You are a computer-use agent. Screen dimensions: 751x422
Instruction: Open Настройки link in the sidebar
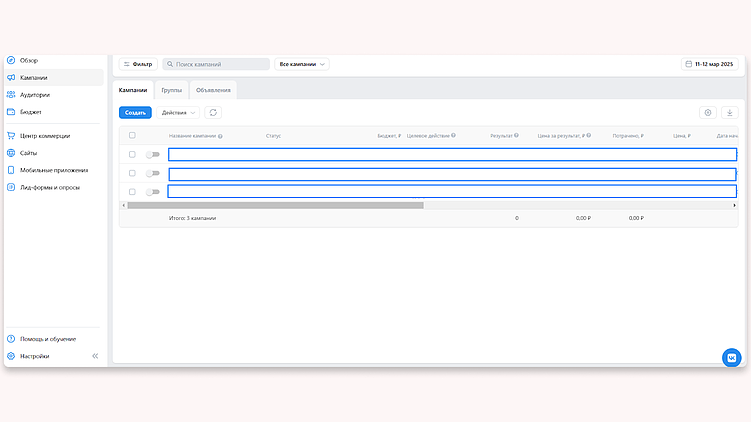[x=34, y=356]
